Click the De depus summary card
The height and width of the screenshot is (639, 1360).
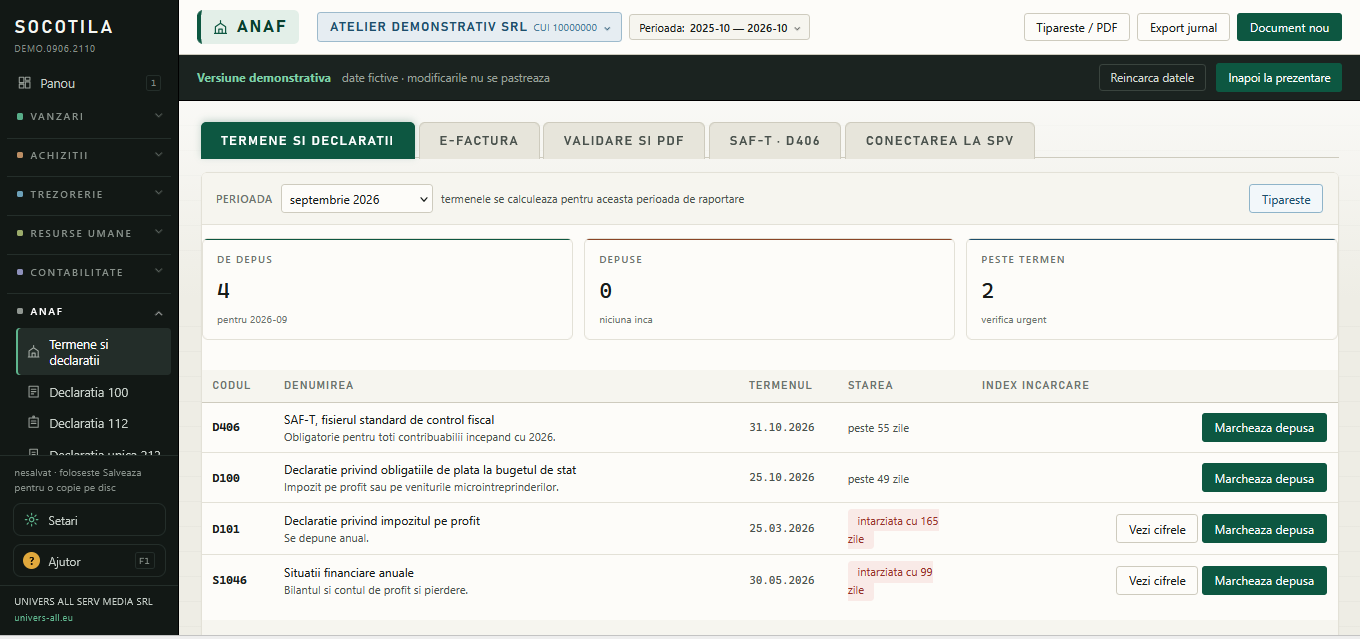click(x=387, y=289)
